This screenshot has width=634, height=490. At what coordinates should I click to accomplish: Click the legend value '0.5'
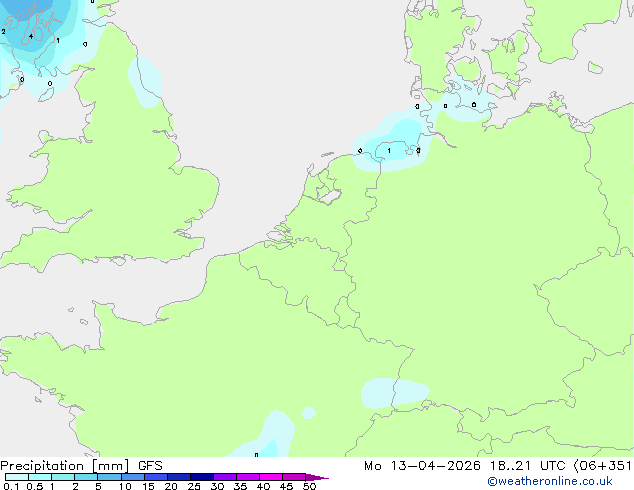pyautogui.click(x=34, y=486)
